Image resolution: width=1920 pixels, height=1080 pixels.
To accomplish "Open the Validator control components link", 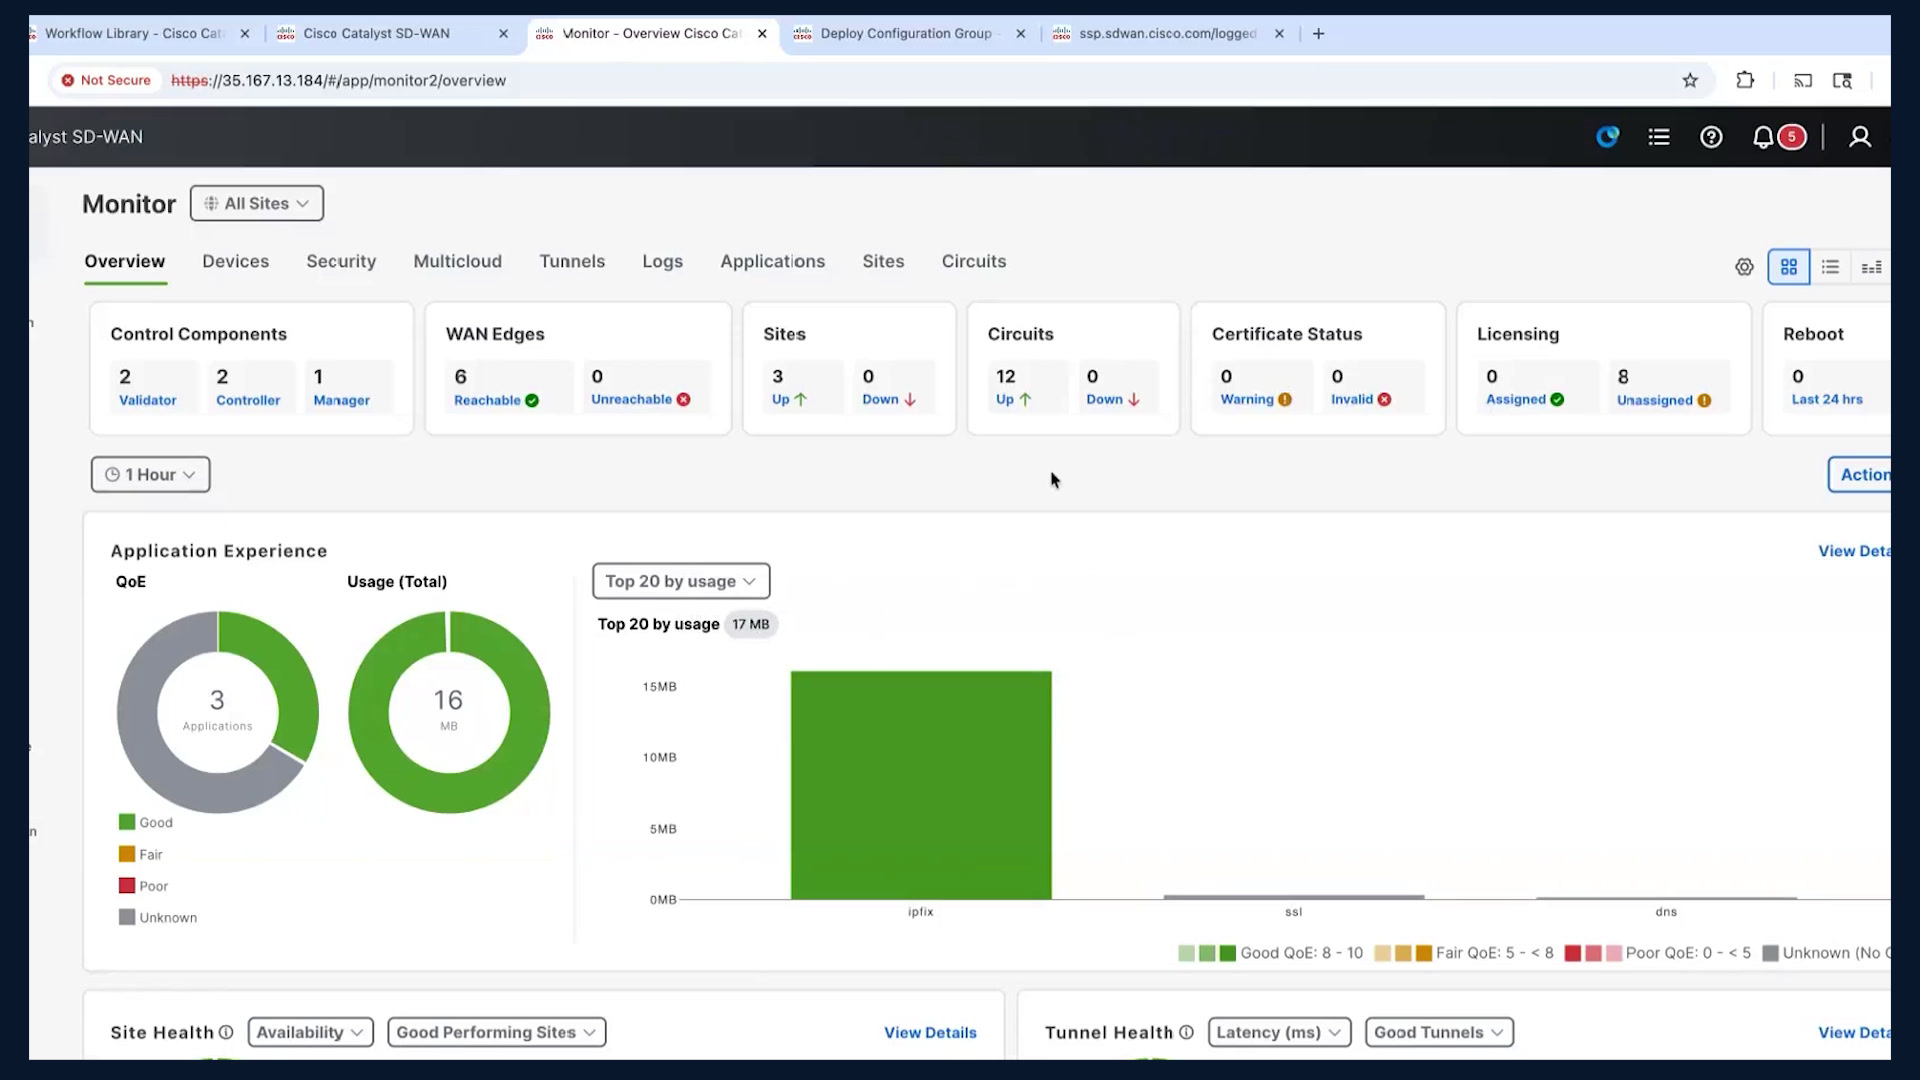I will pyautogui.click(x=147, y=400).
